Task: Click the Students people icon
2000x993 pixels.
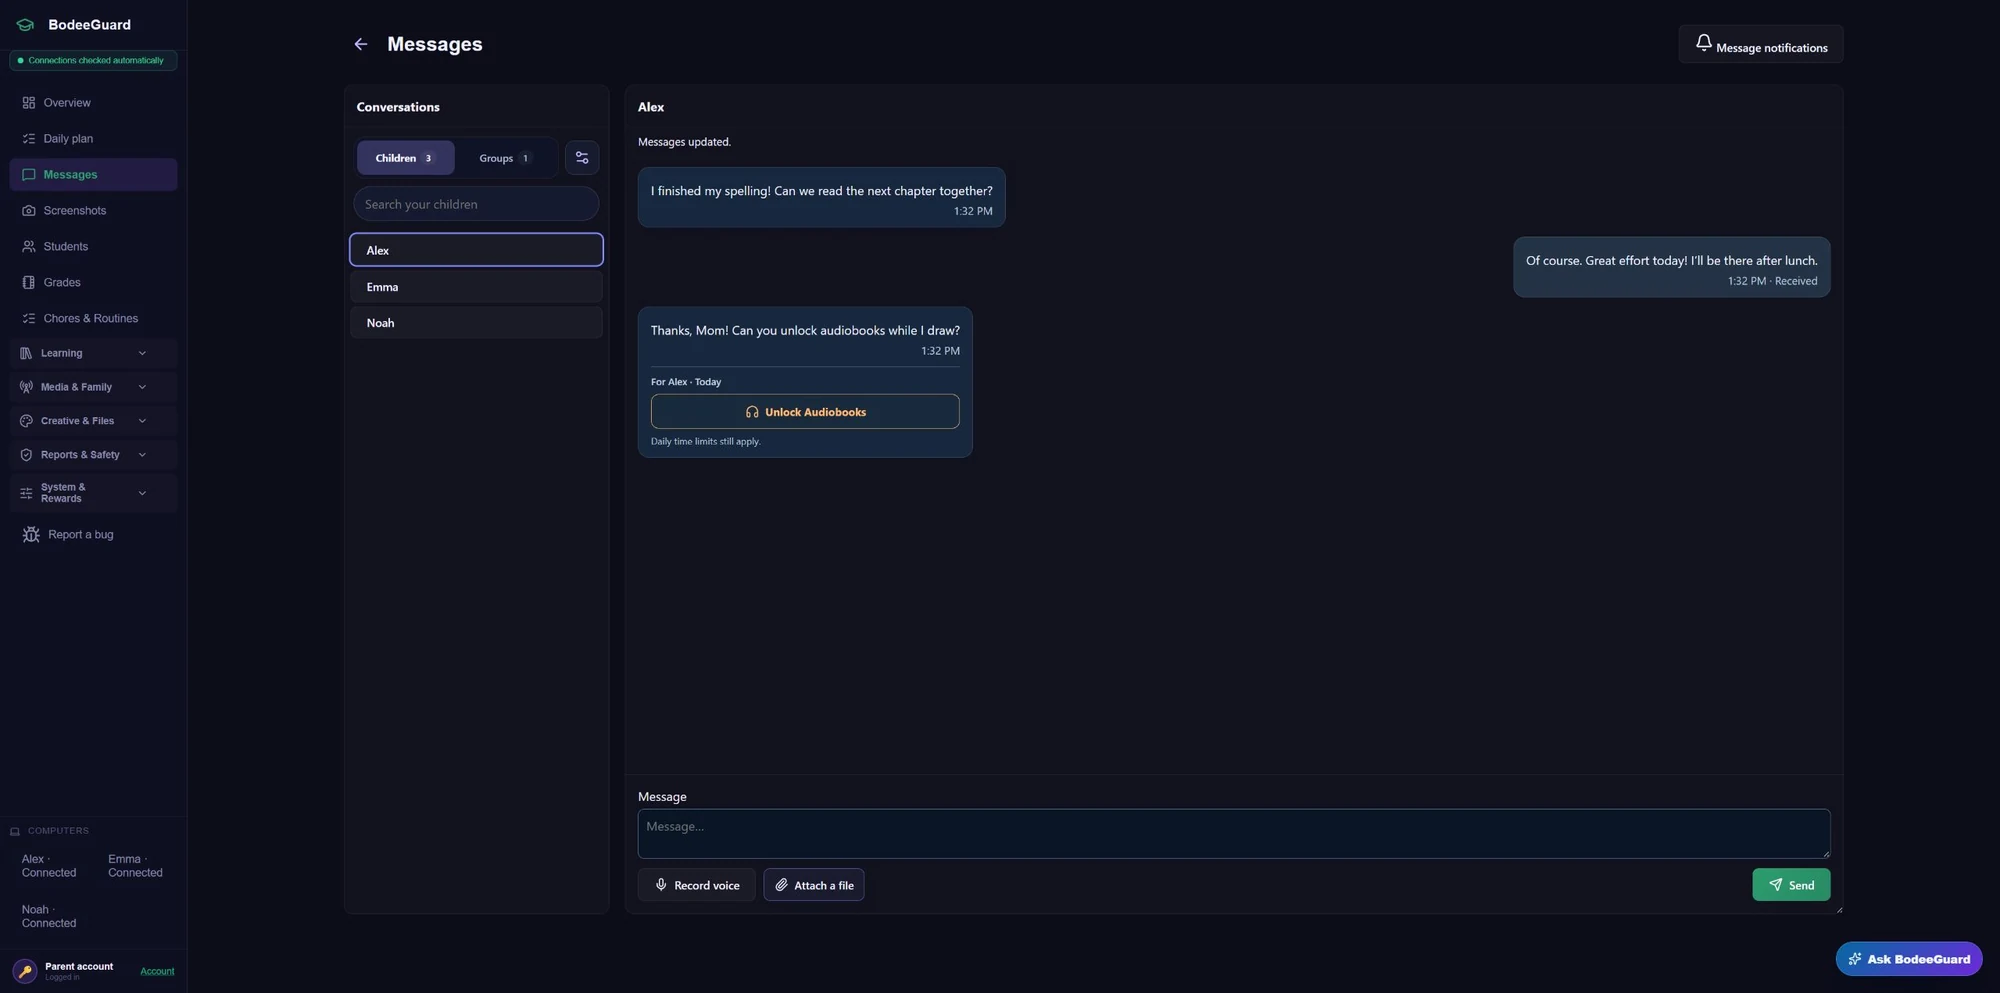Action: pos(29,247)
